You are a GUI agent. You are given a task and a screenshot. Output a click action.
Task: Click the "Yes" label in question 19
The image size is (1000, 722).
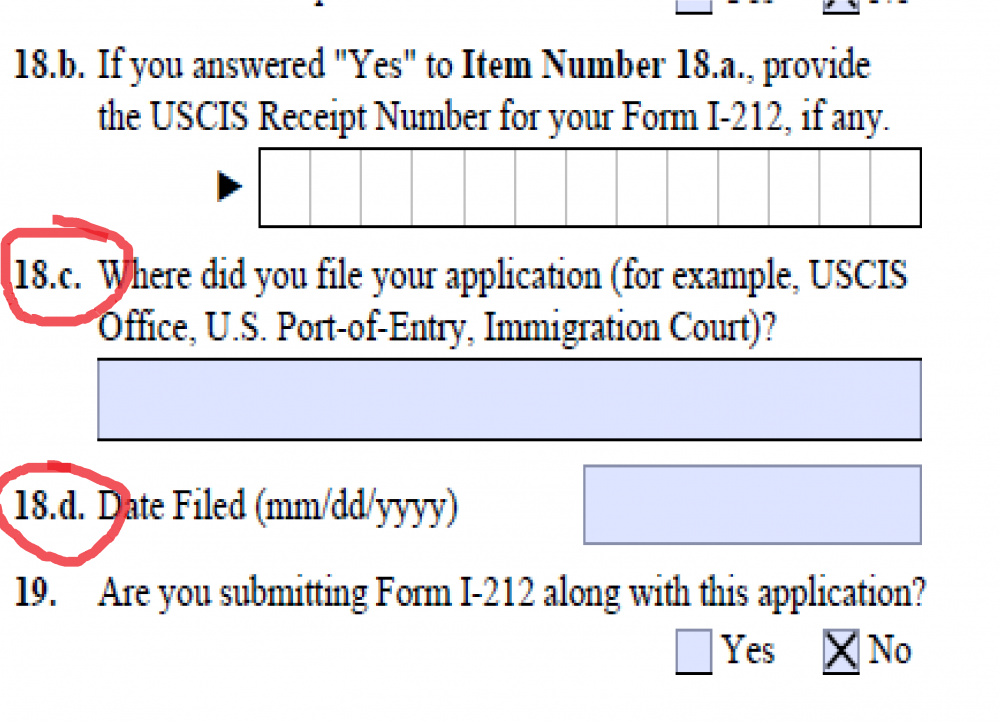pyautogui.click(x=748, y=651)
